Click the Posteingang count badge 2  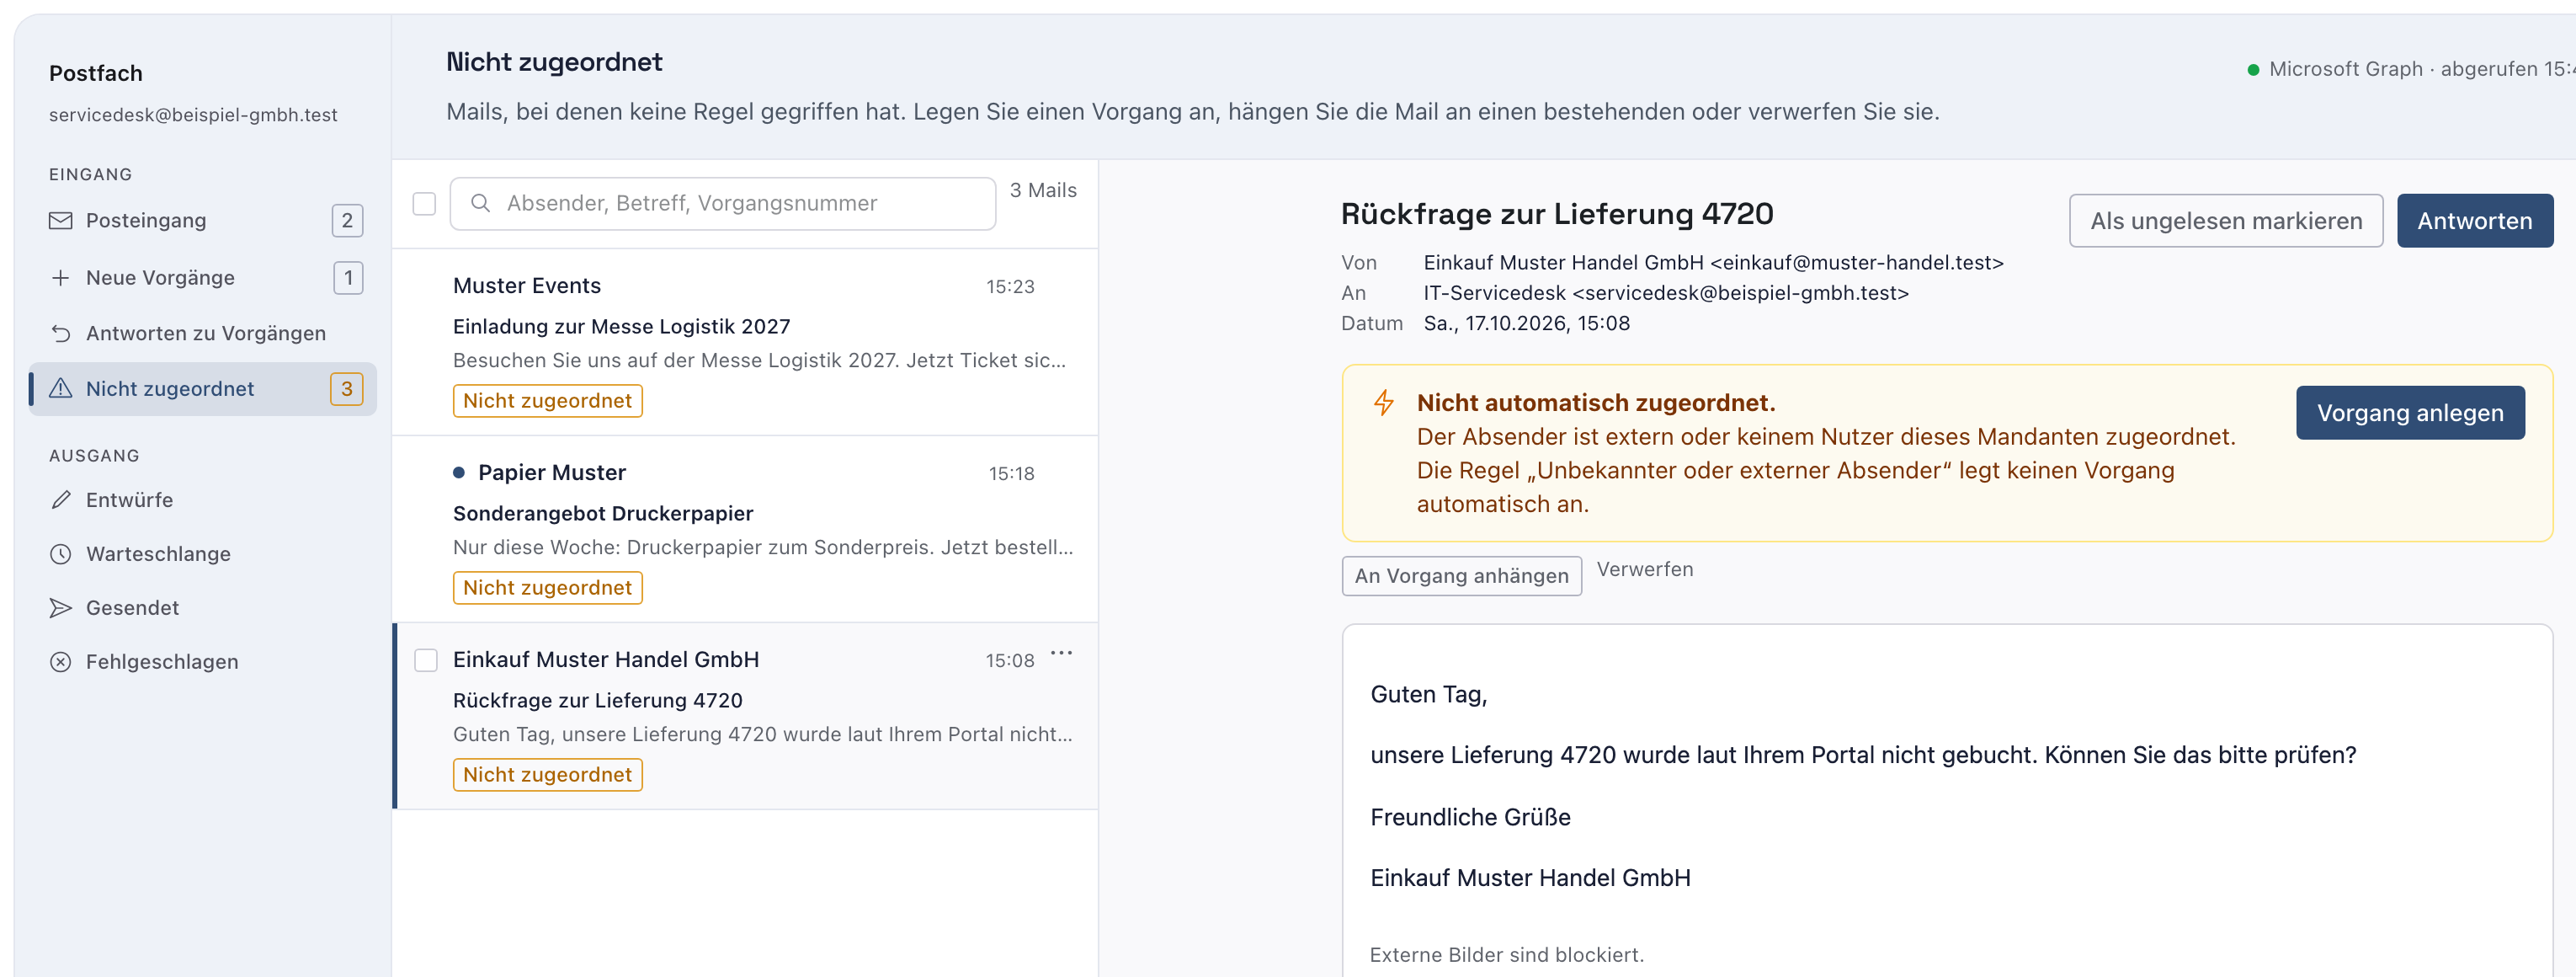pyautogui.click(x=347, y=220)
